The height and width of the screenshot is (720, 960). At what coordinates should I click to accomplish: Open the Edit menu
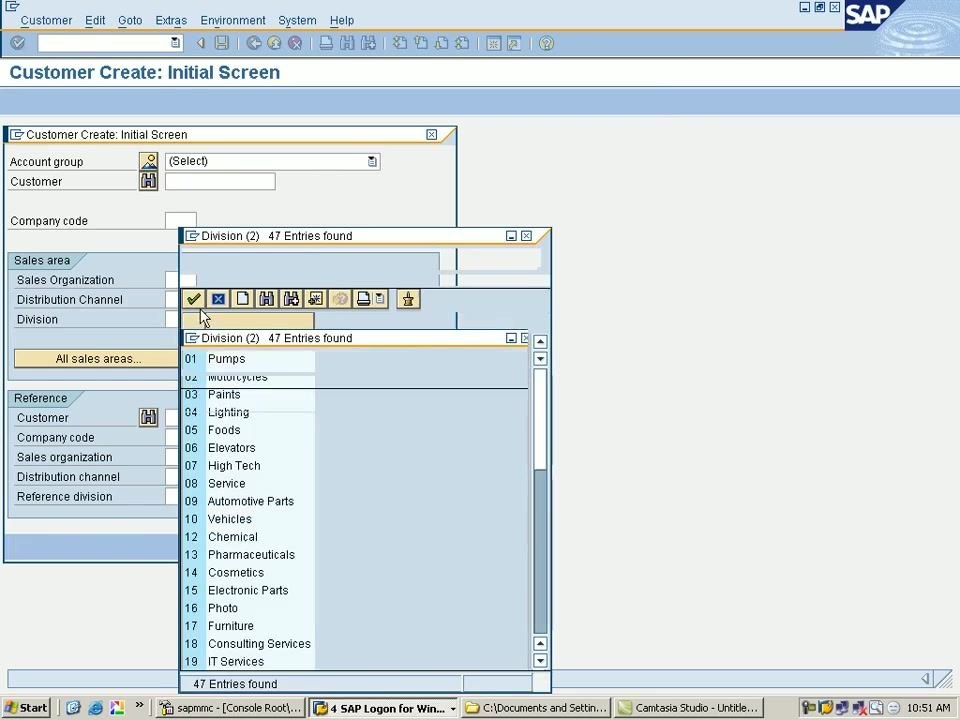click(95, 20)
